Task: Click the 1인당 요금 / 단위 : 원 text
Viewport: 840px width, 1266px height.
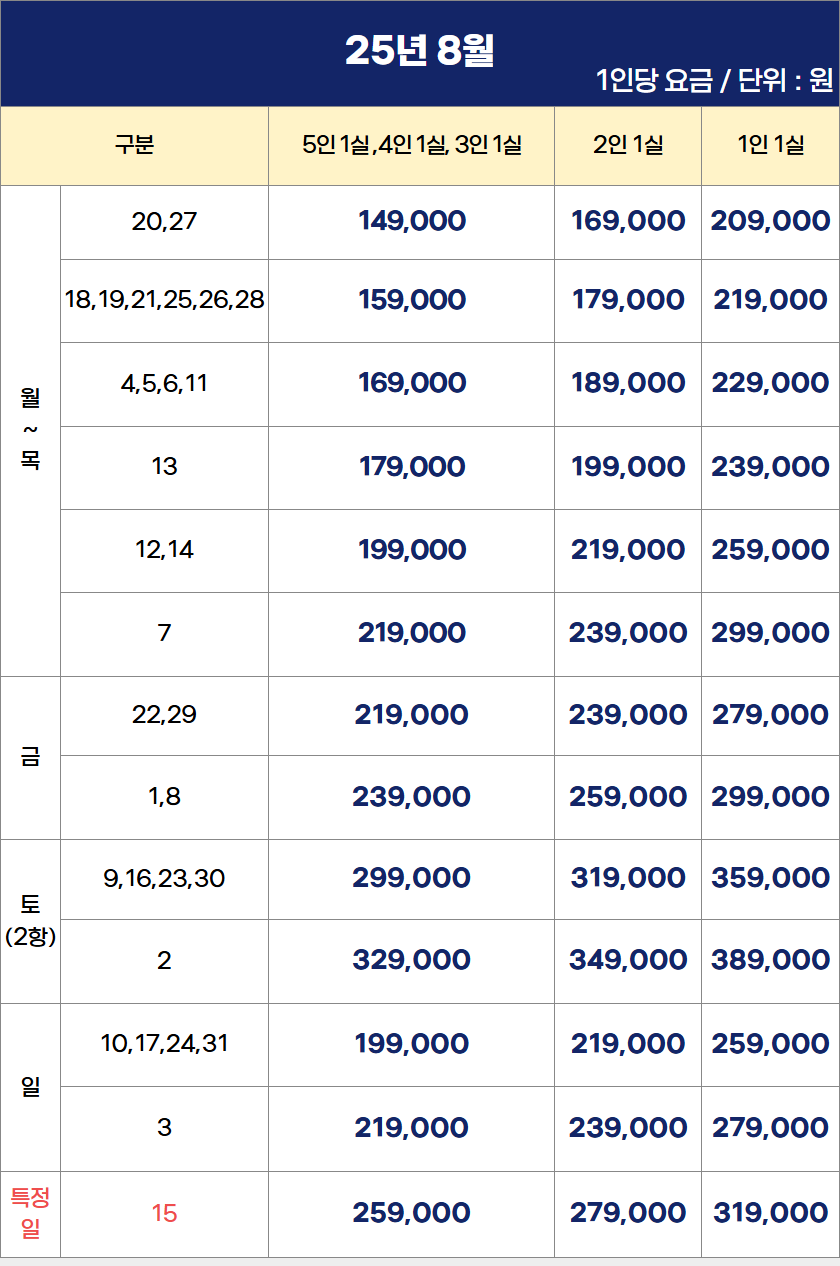Action: [x=714, y=82]
